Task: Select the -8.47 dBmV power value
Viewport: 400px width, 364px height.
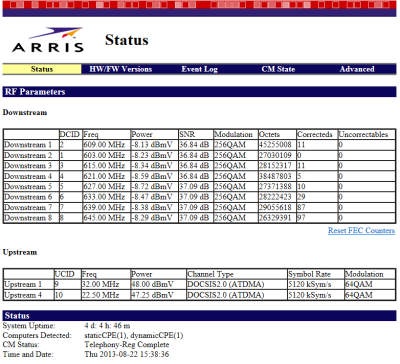Action: (x=152, y=197)
